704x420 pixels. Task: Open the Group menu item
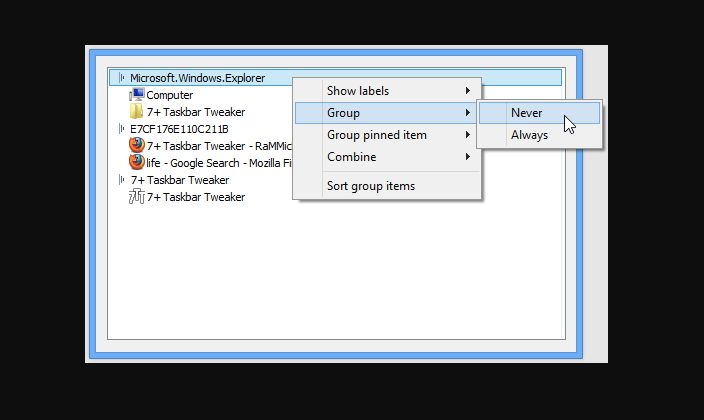click(387, 113)
